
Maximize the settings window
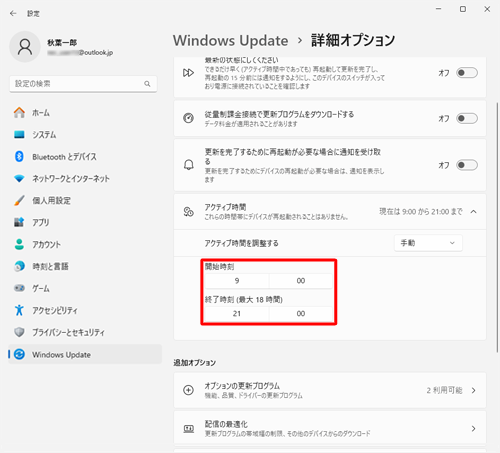tap(463, 9)
